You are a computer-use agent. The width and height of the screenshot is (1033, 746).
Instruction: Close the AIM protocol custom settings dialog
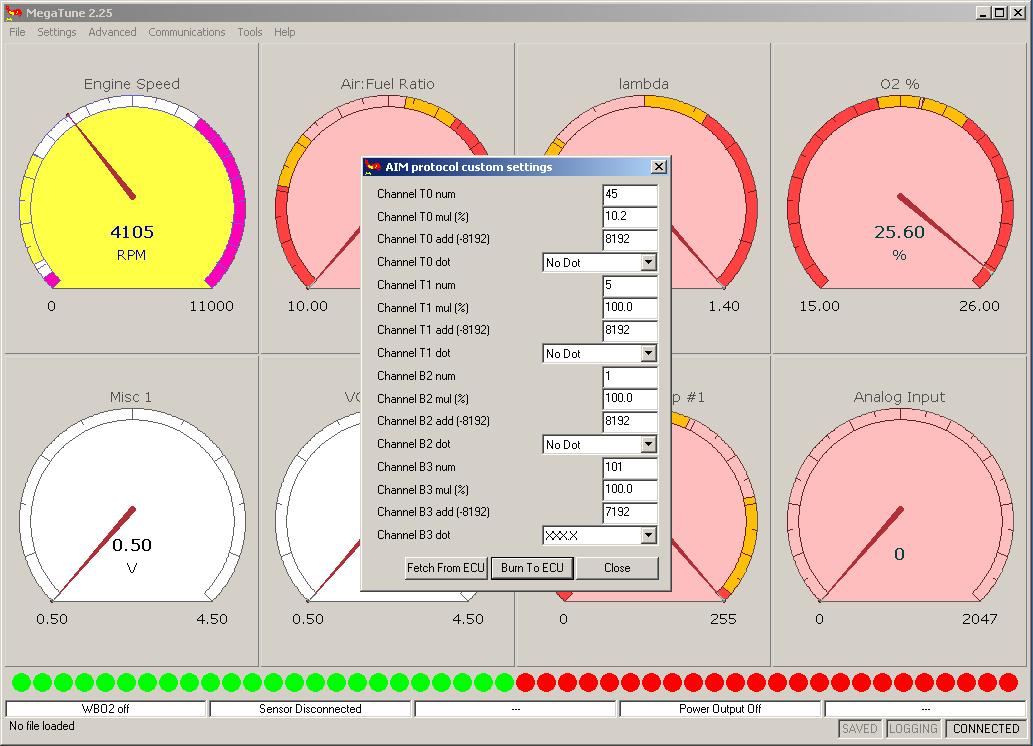658,167
